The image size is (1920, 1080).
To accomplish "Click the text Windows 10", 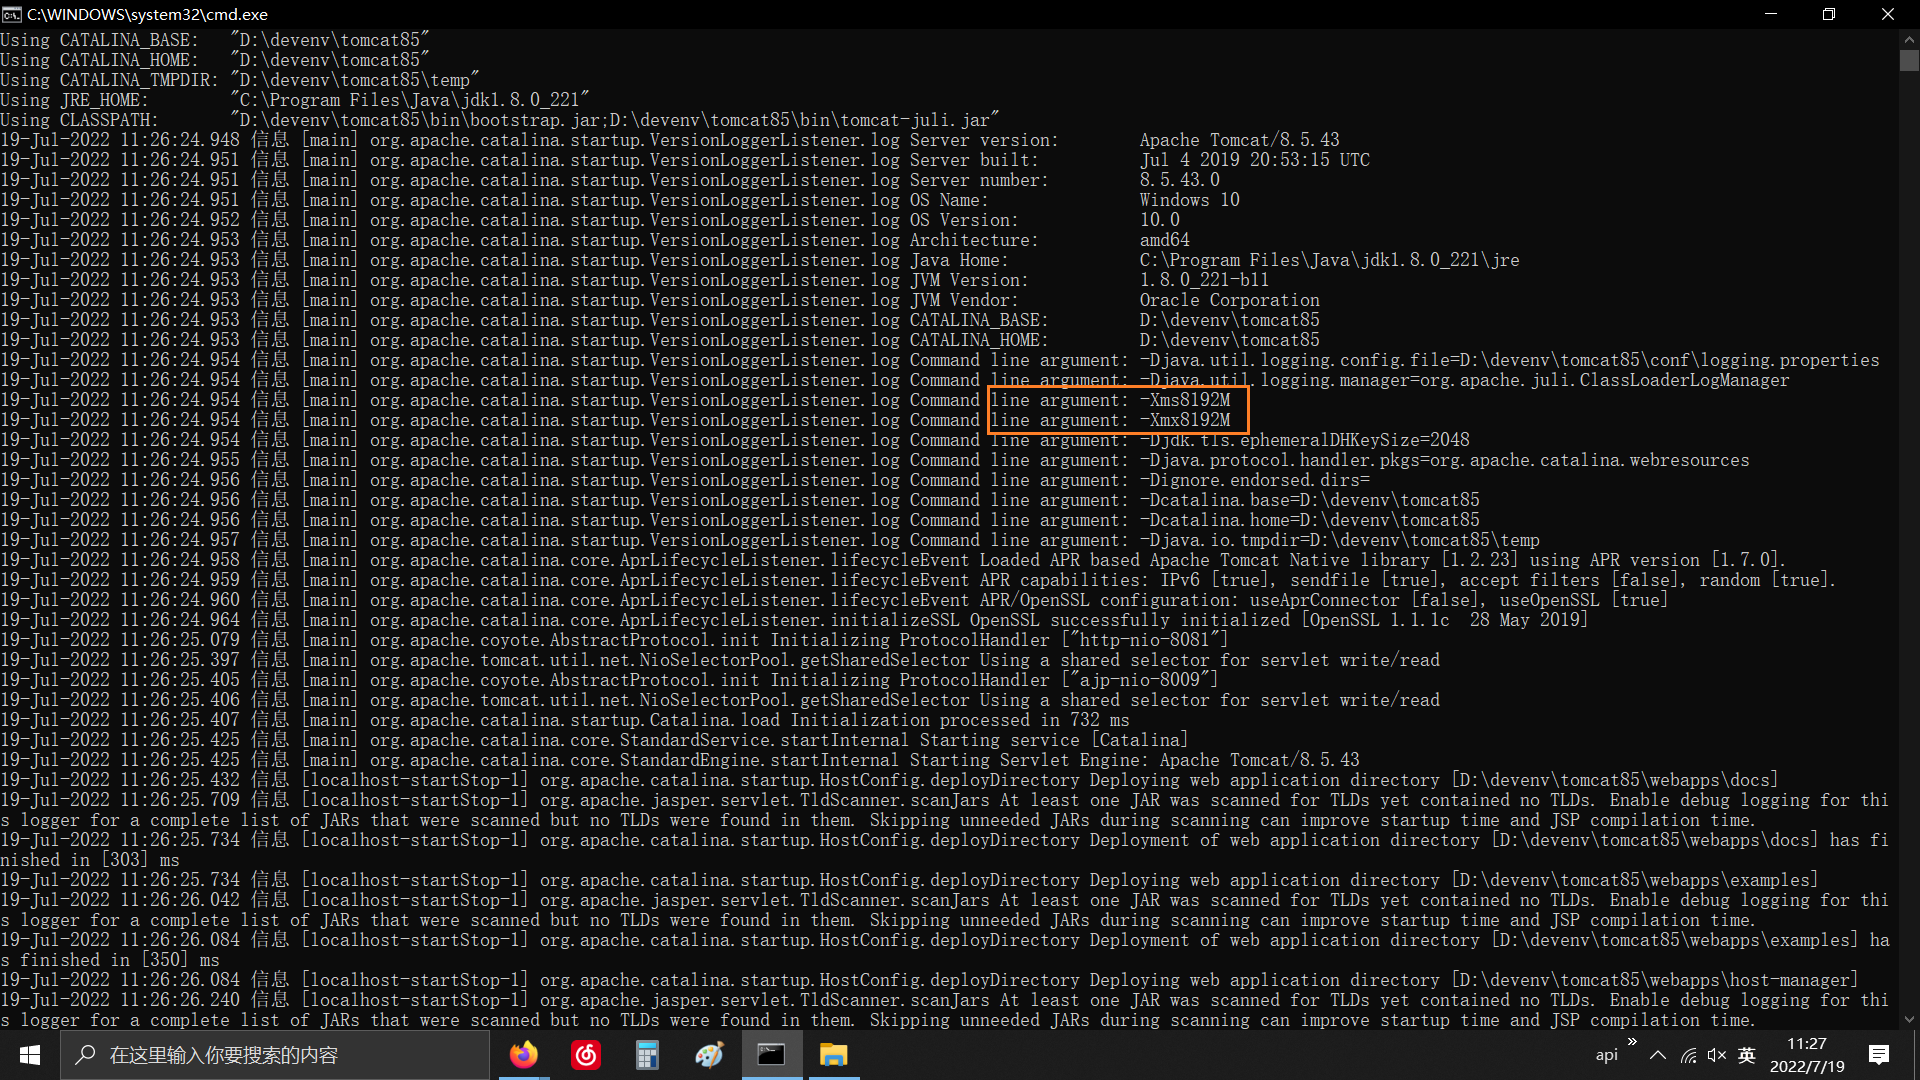I will tap(1190, 200).
